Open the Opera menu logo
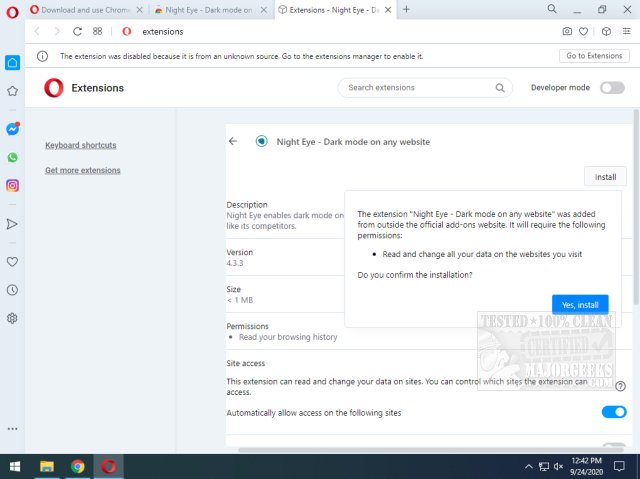Screen dimensions: 640x479 (x=12, y=12)
